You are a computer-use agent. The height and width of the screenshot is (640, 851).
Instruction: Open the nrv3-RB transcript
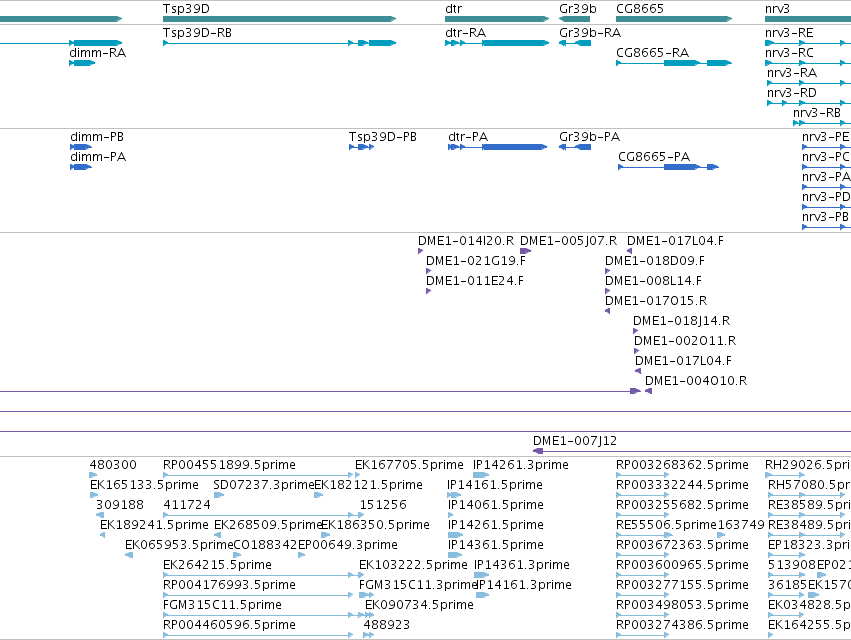816,113
